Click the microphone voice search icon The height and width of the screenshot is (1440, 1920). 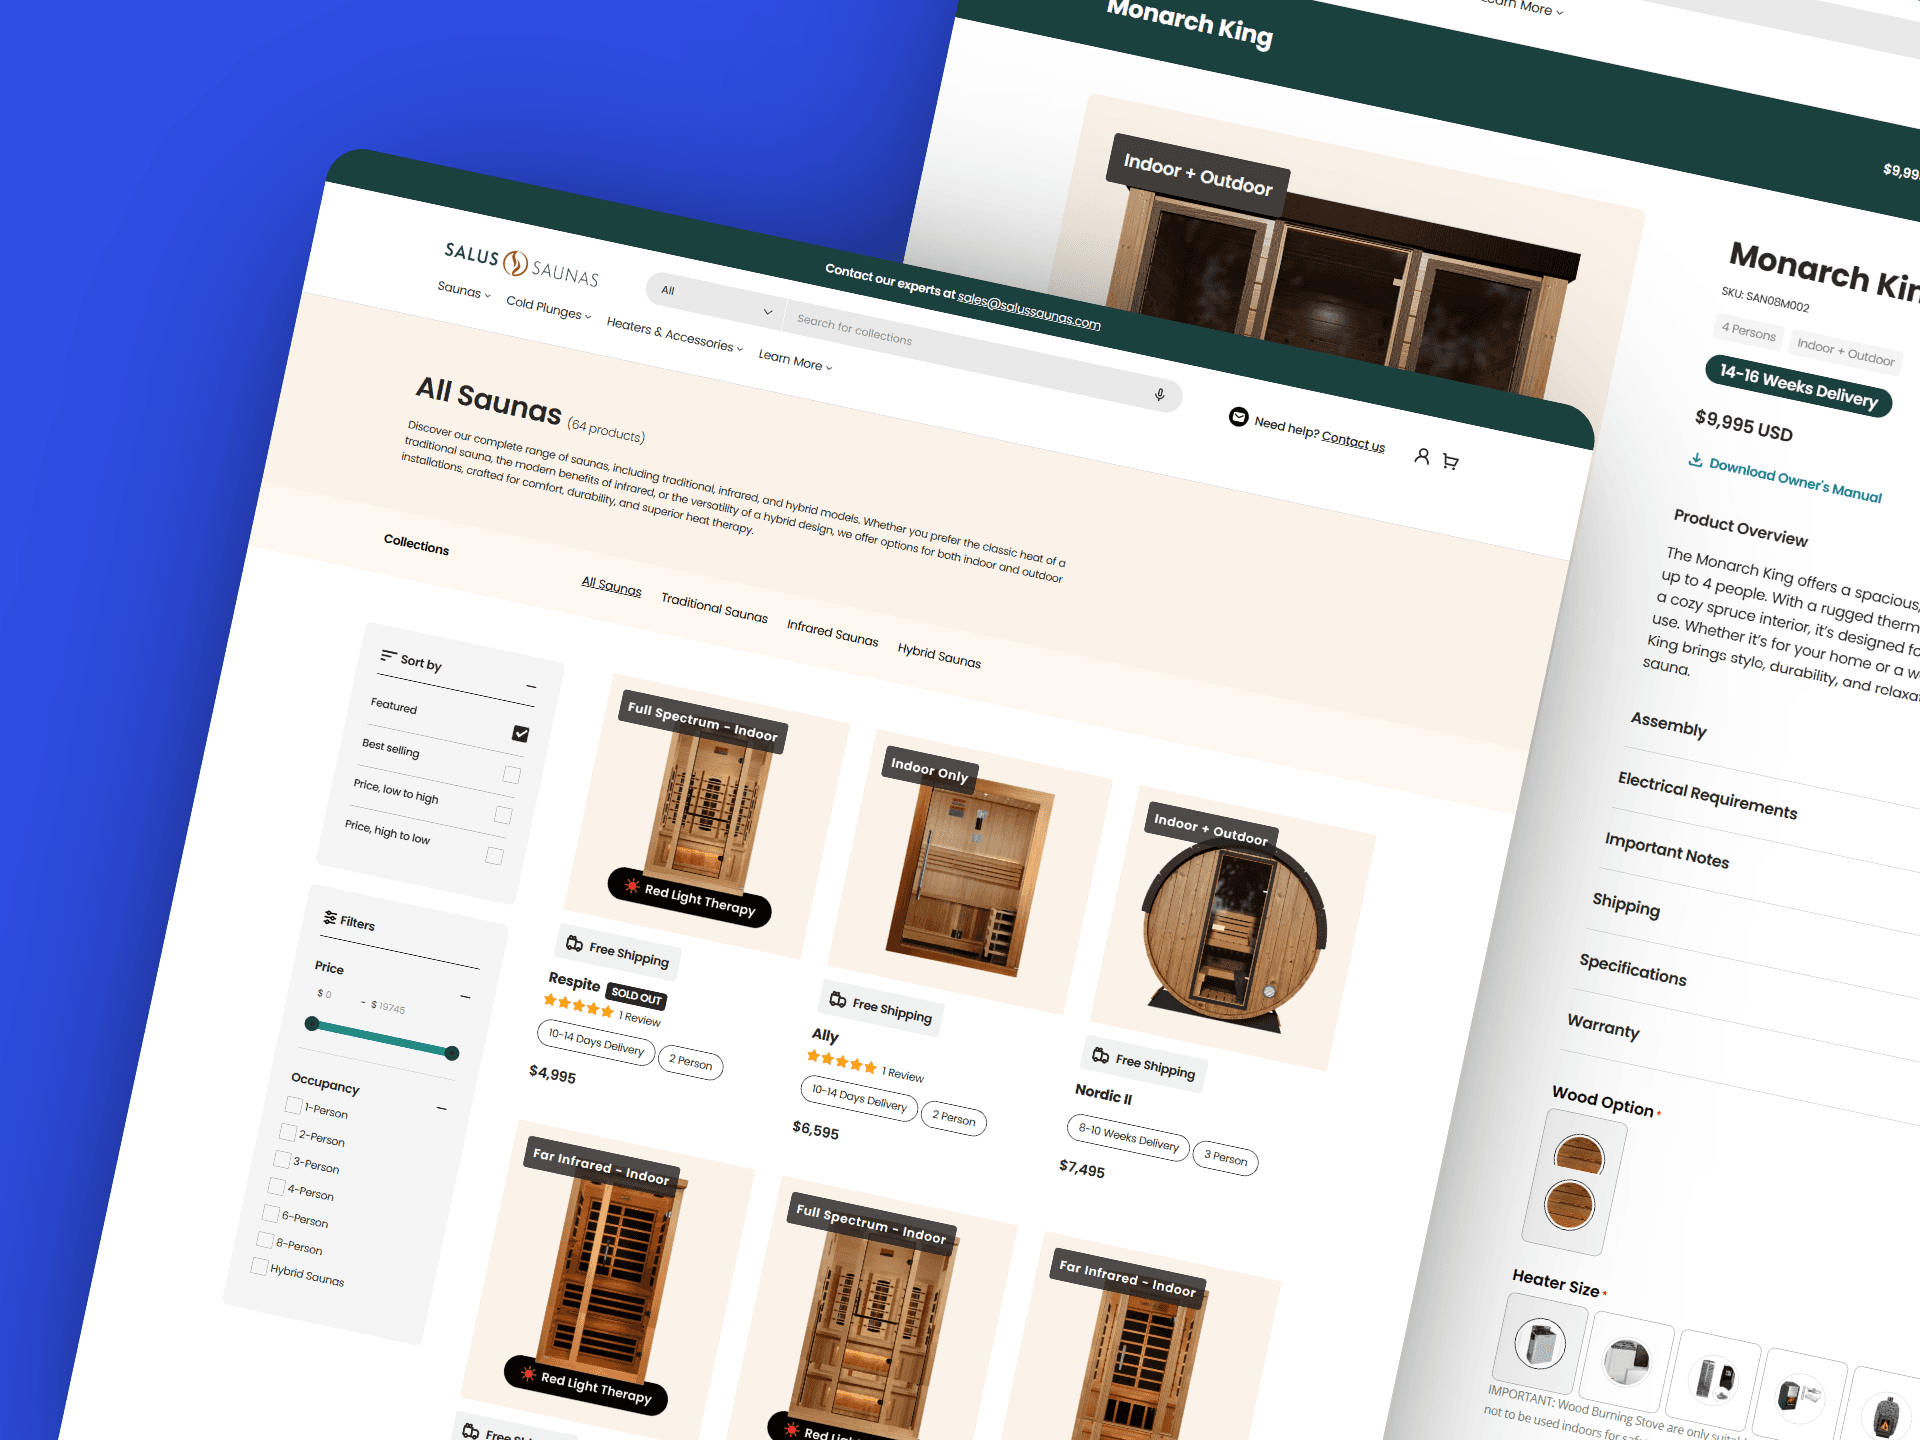pyautogui.click(x=1159, y=395)
